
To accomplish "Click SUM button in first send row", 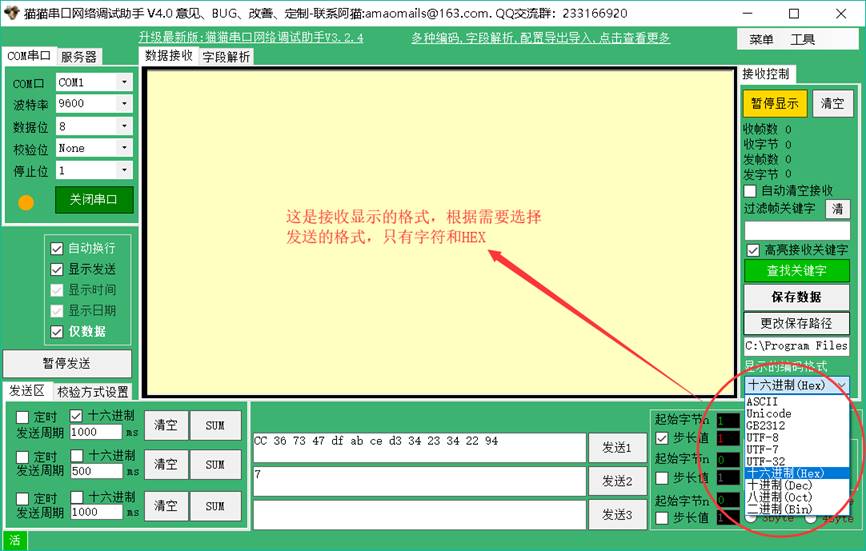I will click(x=215, y=425).
